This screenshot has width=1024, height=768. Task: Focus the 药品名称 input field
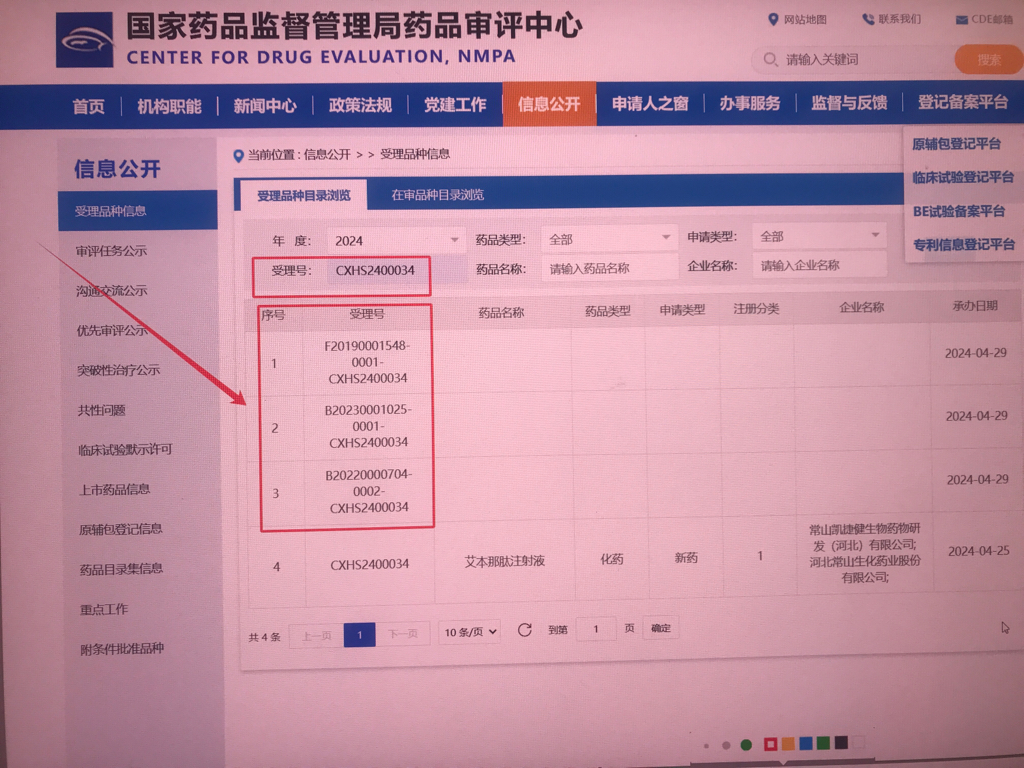[x=609, y=268]
